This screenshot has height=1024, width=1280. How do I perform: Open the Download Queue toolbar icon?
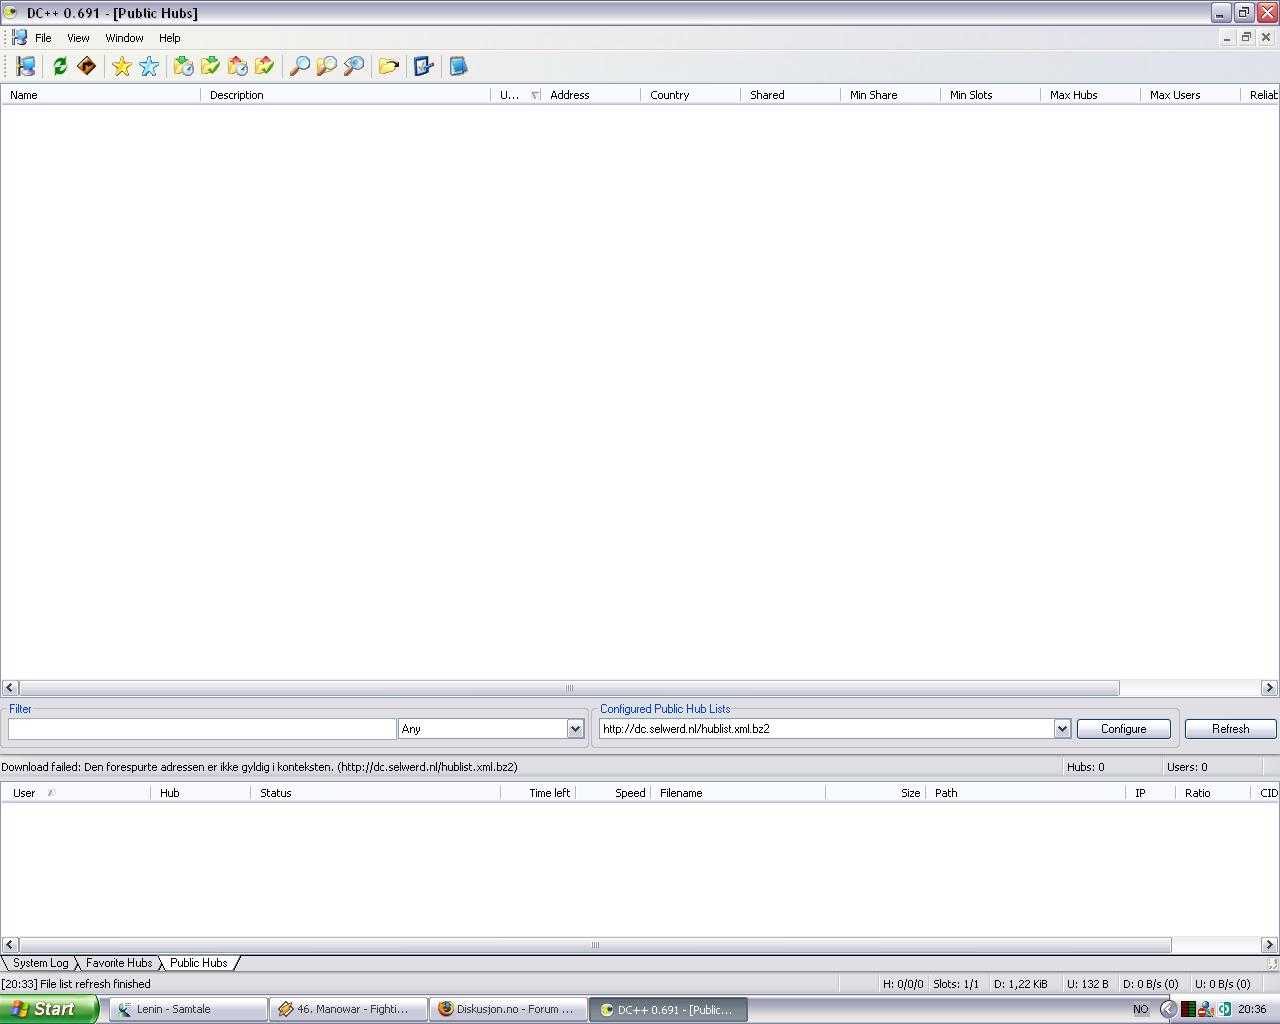point(183,66)
